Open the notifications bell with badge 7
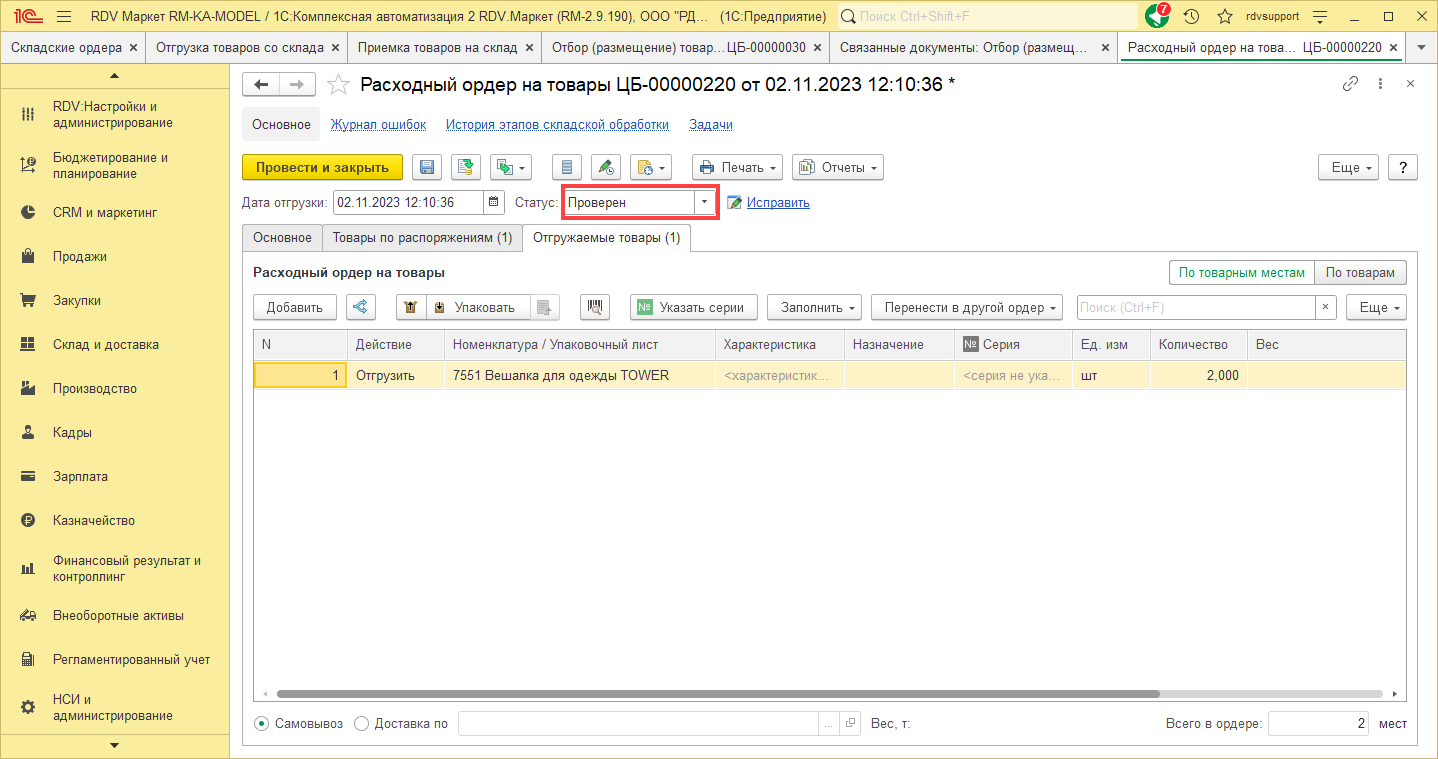Screen dimensions: 1438x759 point(1157,17)
